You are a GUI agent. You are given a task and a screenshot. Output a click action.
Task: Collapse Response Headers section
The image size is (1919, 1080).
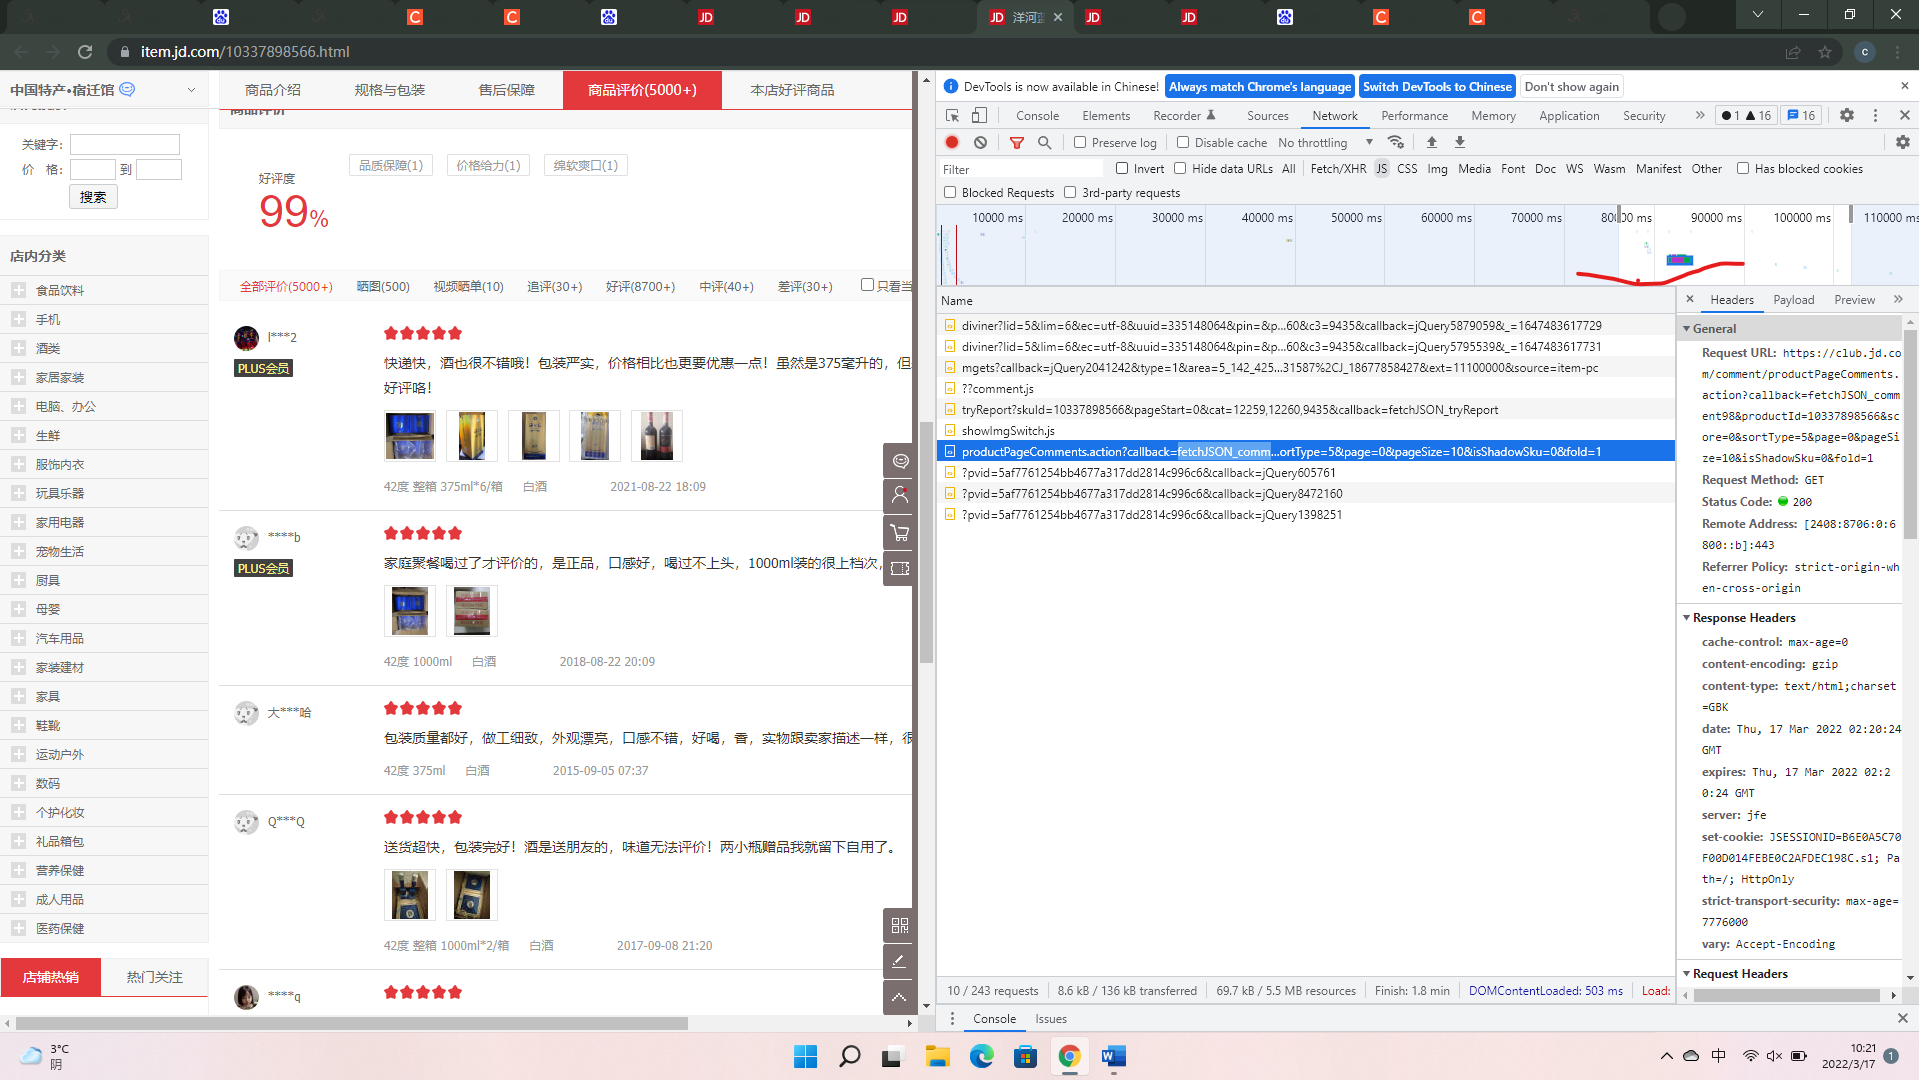point(1686,617)
